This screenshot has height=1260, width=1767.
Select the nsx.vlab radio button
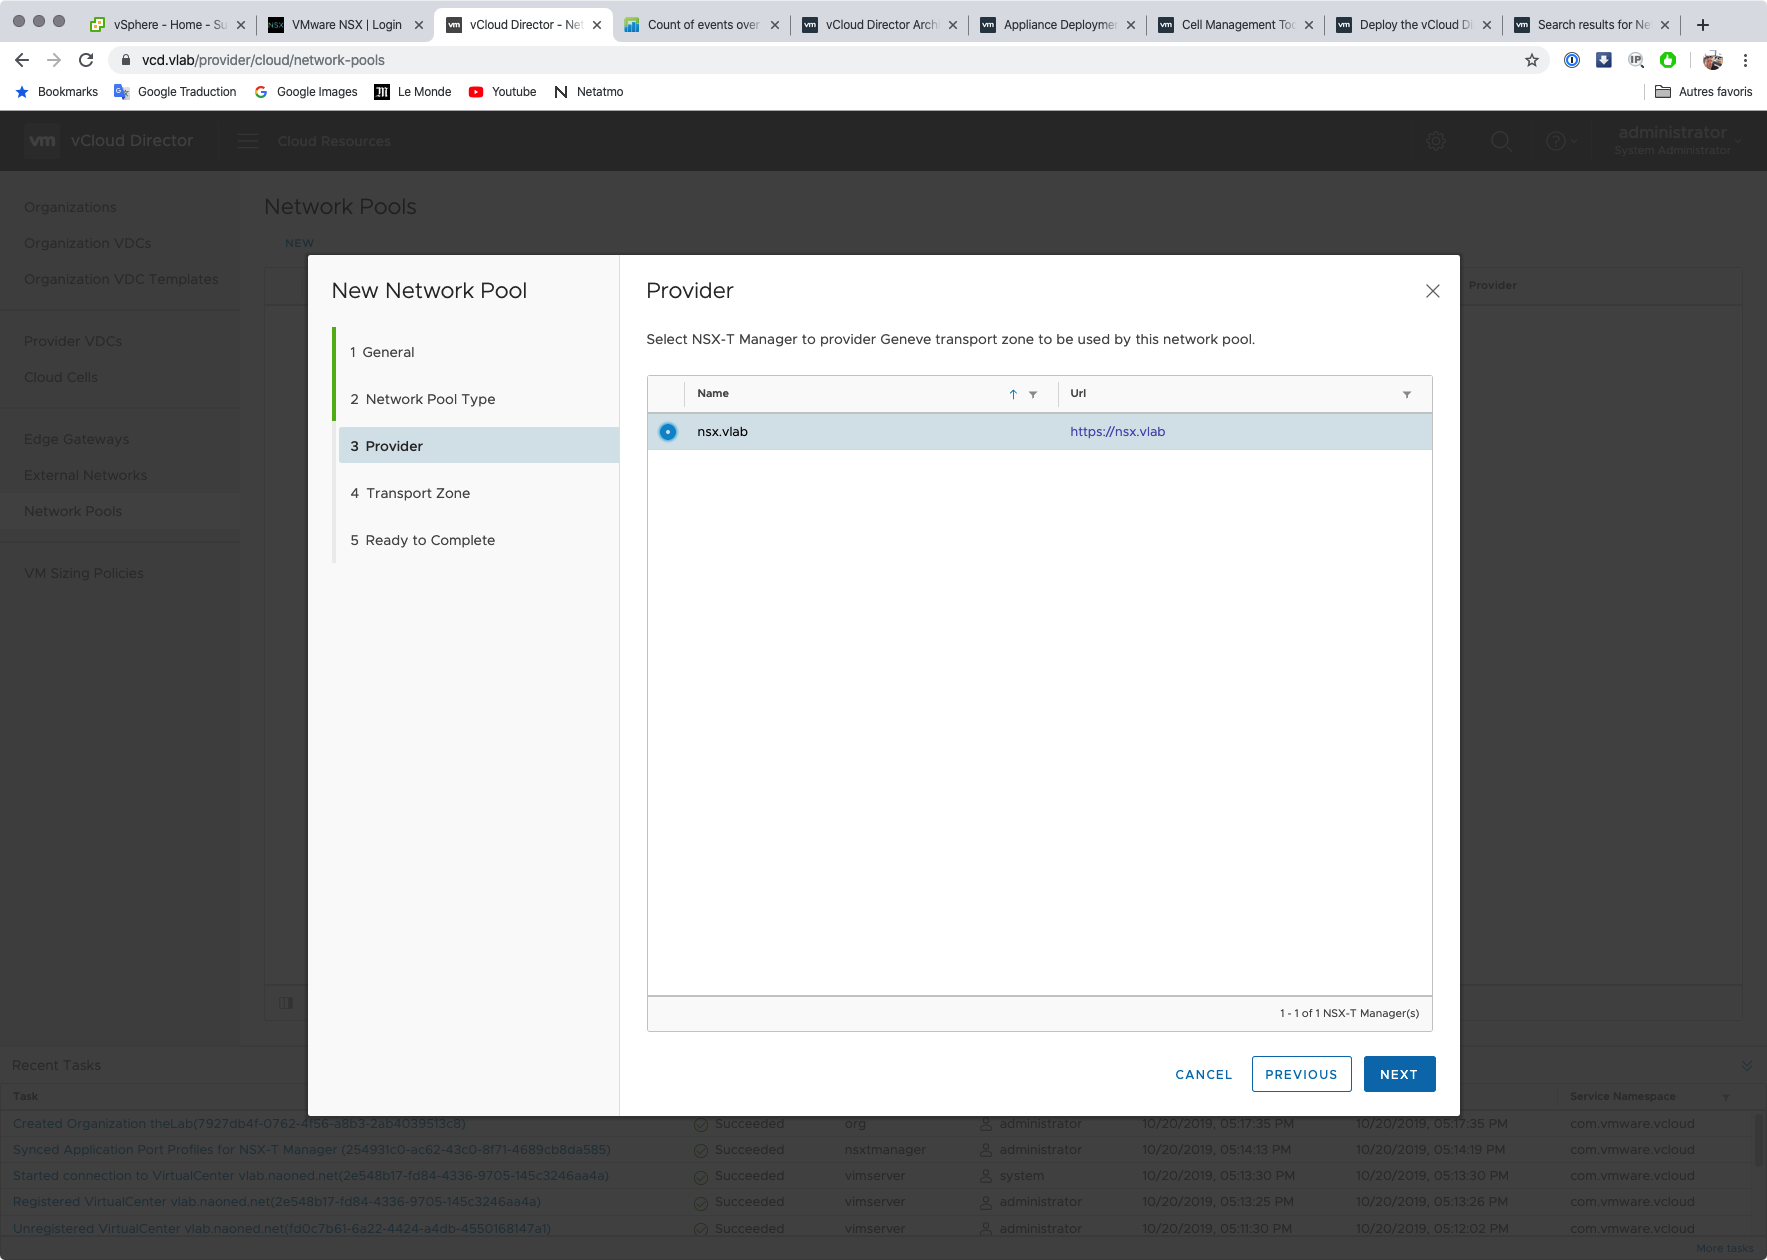tap(668, 432)
